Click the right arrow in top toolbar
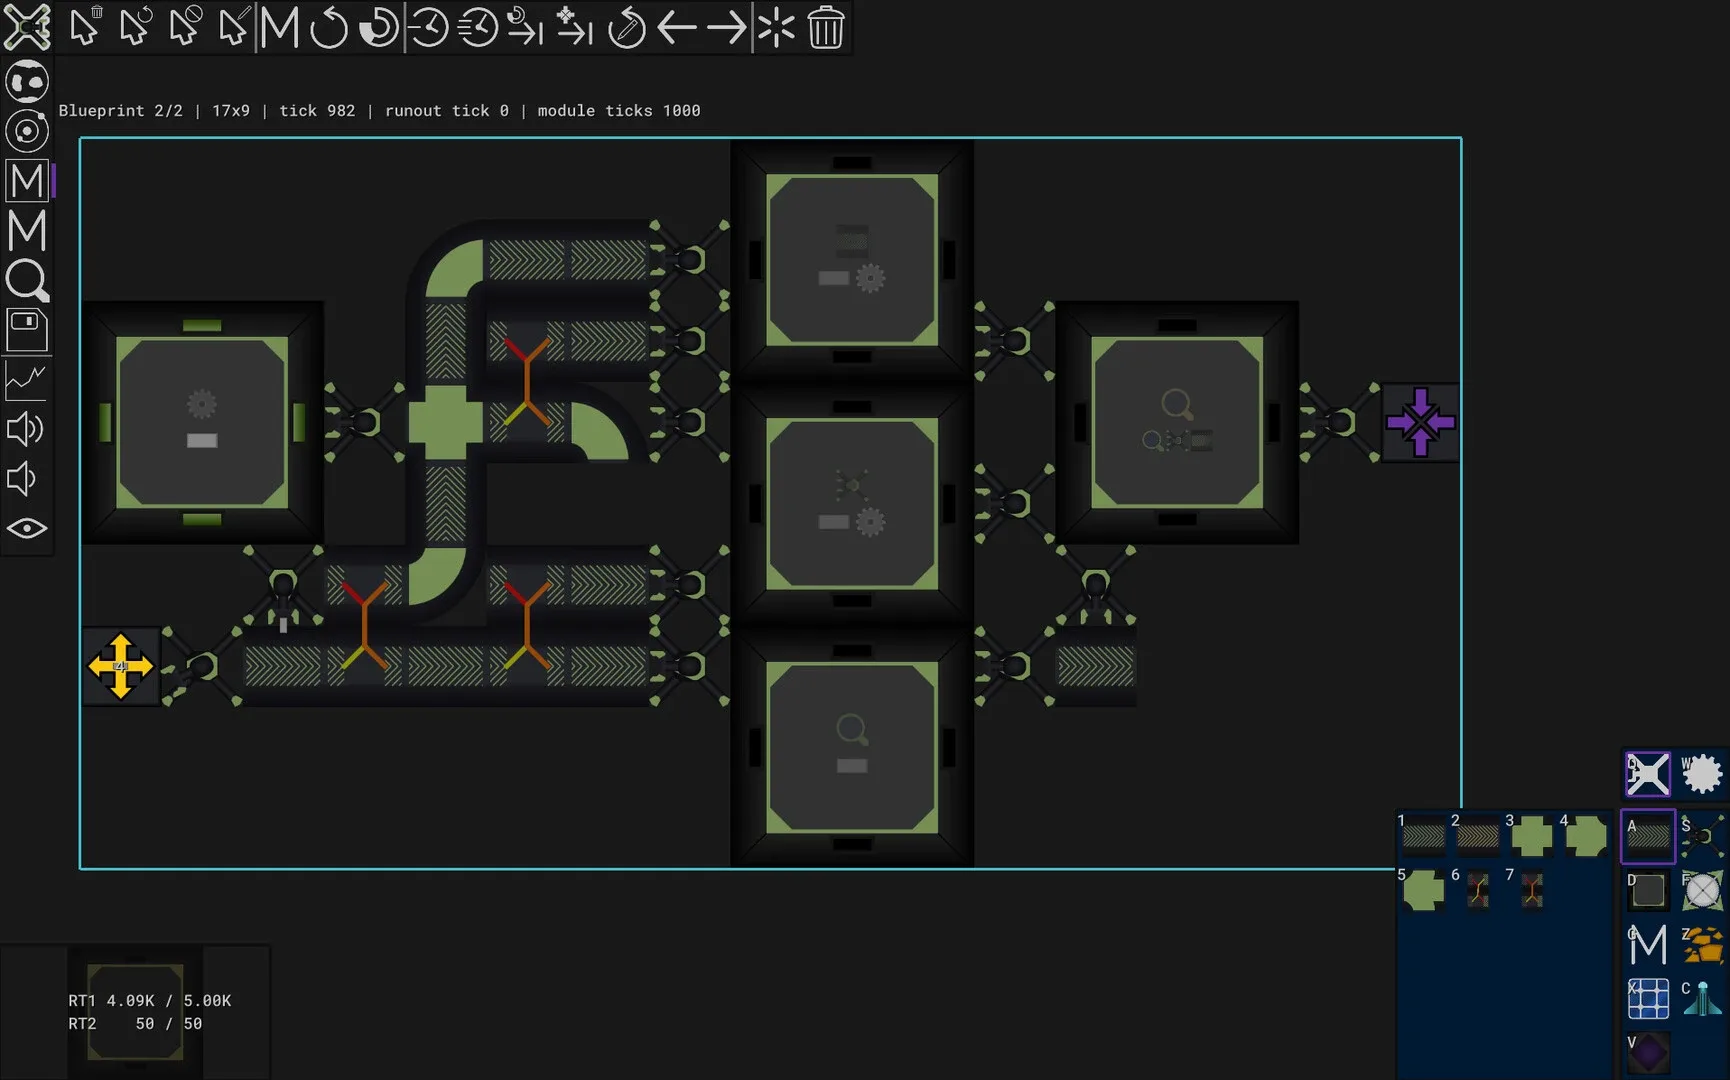Screen dimensions: 1730x1080 tap(726, 28)
